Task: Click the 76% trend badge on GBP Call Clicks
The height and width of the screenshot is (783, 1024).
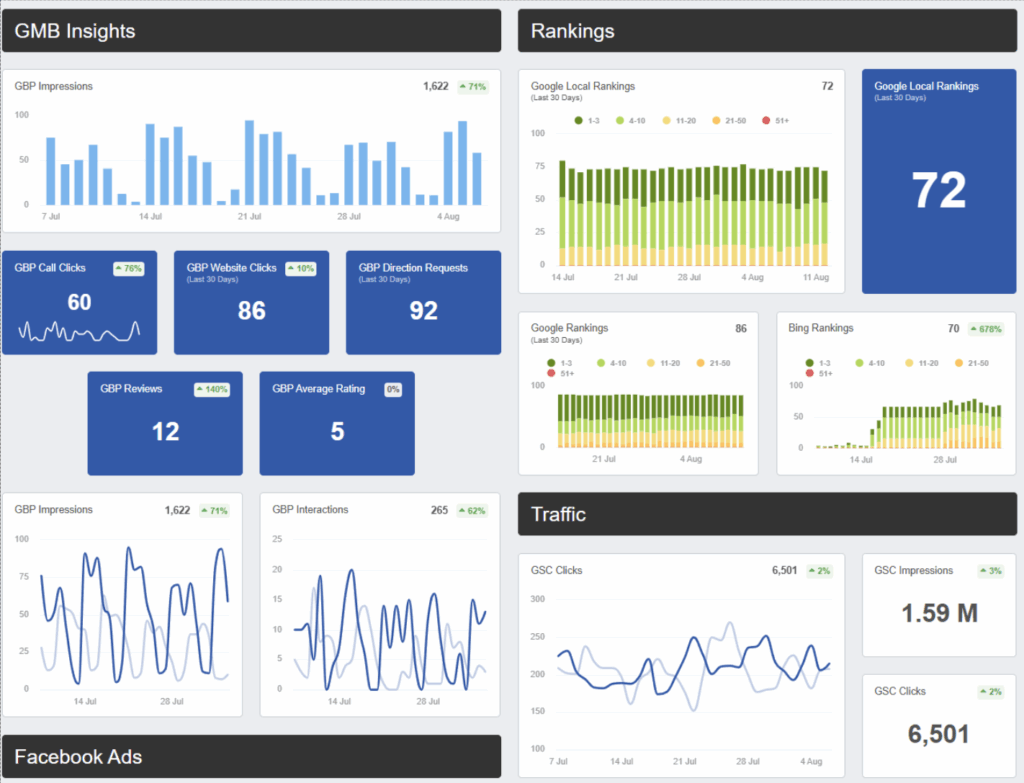Action: (x=128, y=268)
